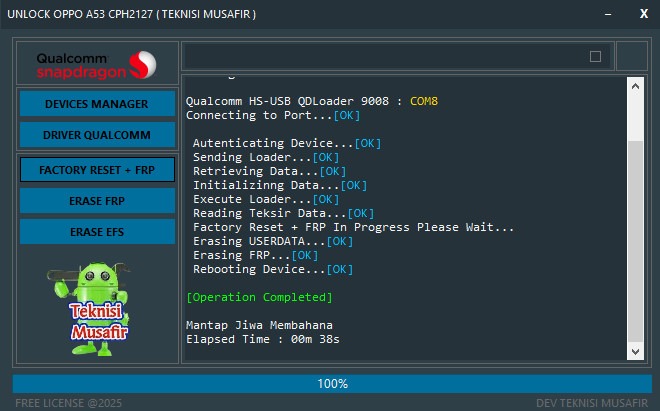Image resolution: width=660 pixels, height=411 pixels.
Task: Click the log scrollbar up arrow
Action: click(635, 86)
